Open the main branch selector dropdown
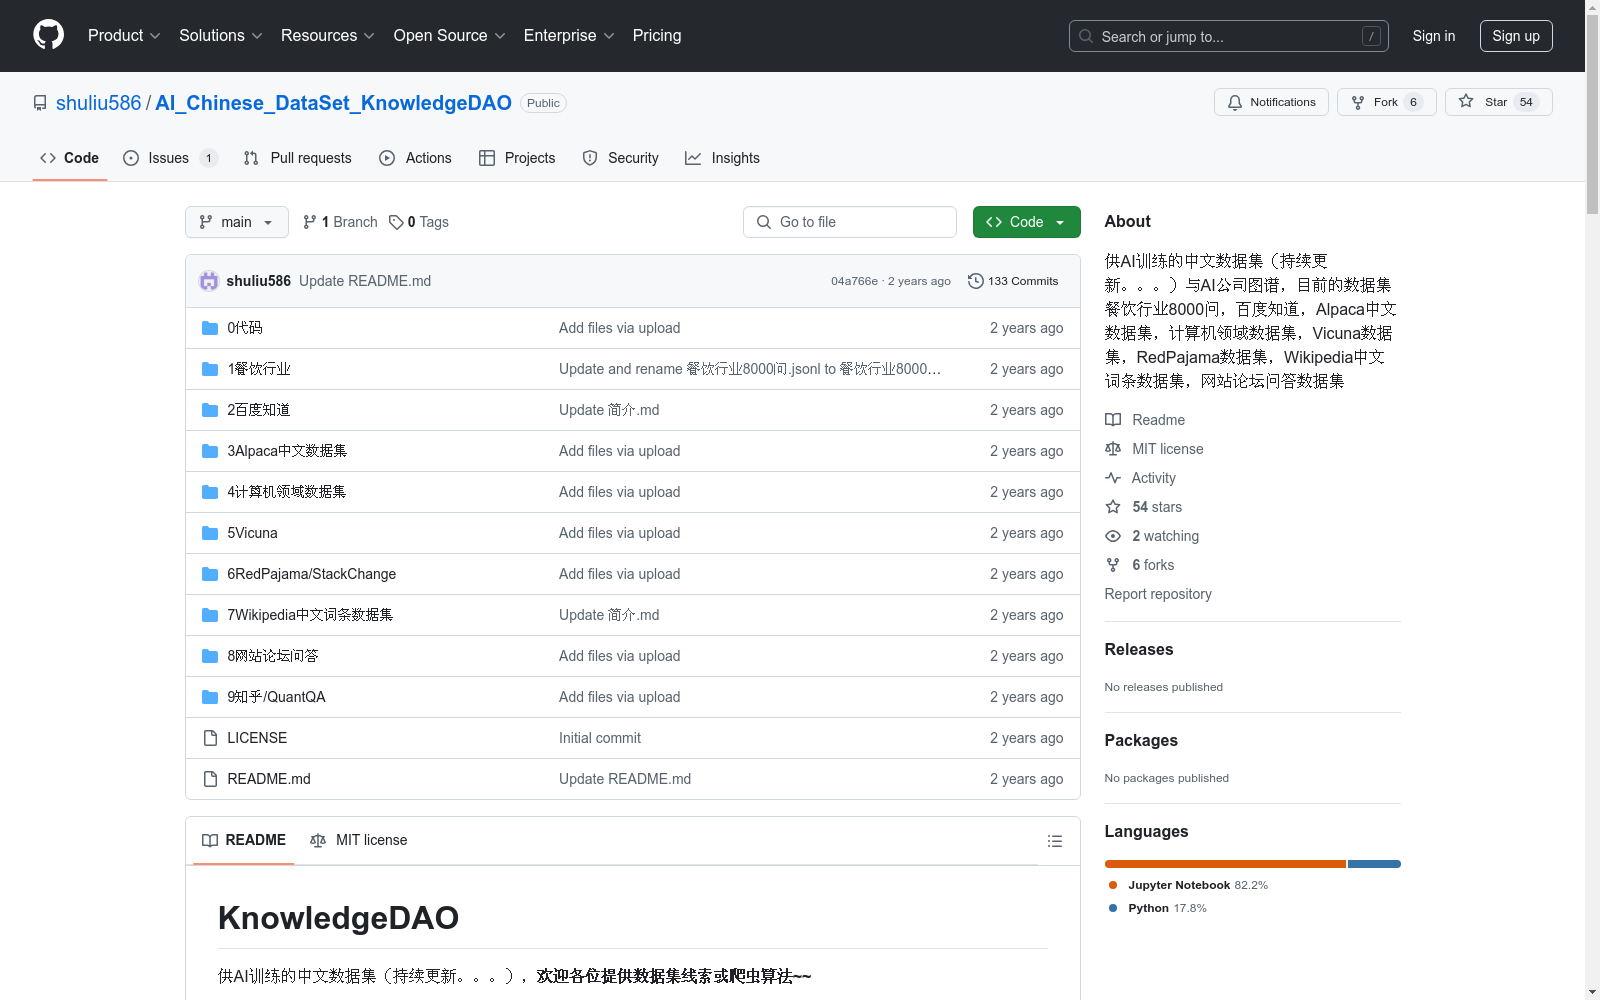 (237, 222)
